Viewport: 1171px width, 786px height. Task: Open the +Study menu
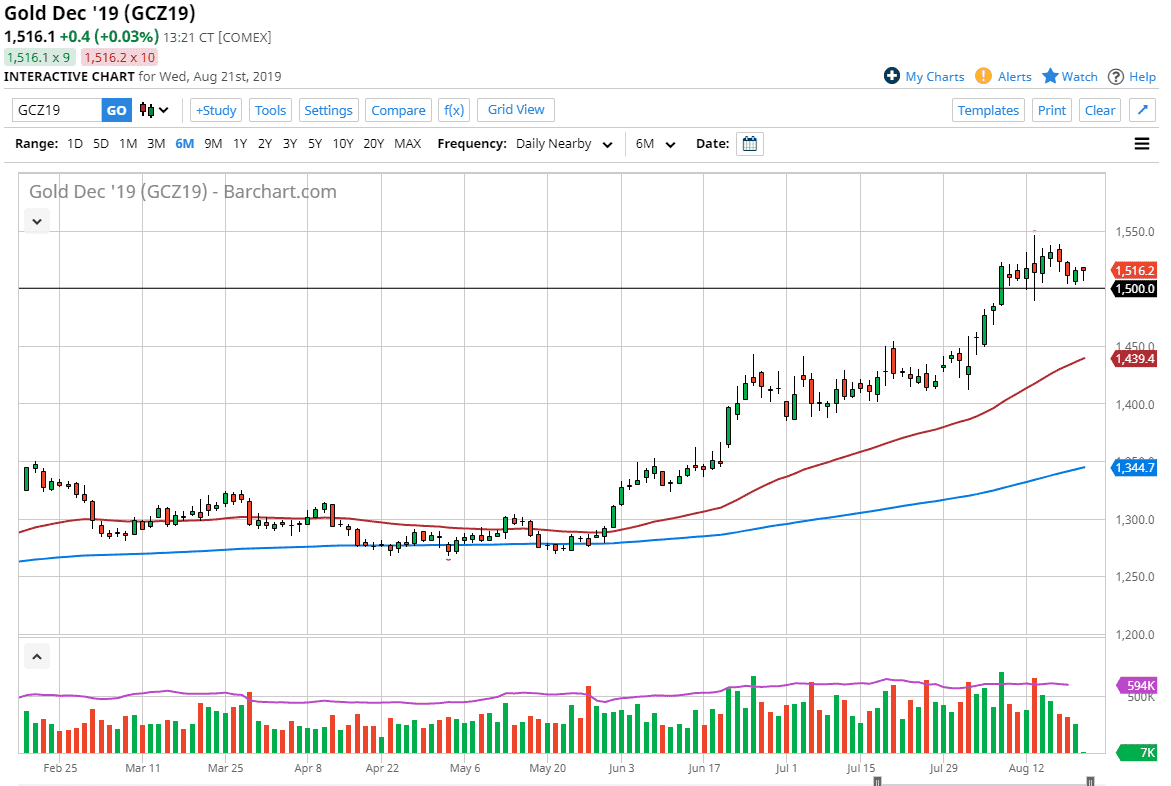216,110
